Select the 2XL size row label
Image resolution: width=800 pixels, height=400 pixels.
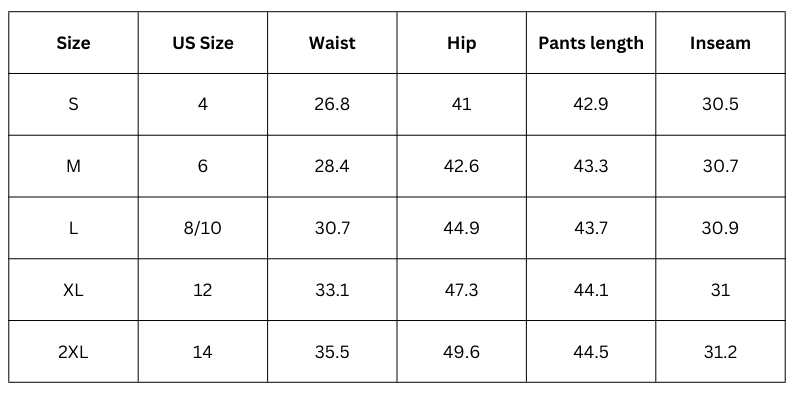pos(73,352)
